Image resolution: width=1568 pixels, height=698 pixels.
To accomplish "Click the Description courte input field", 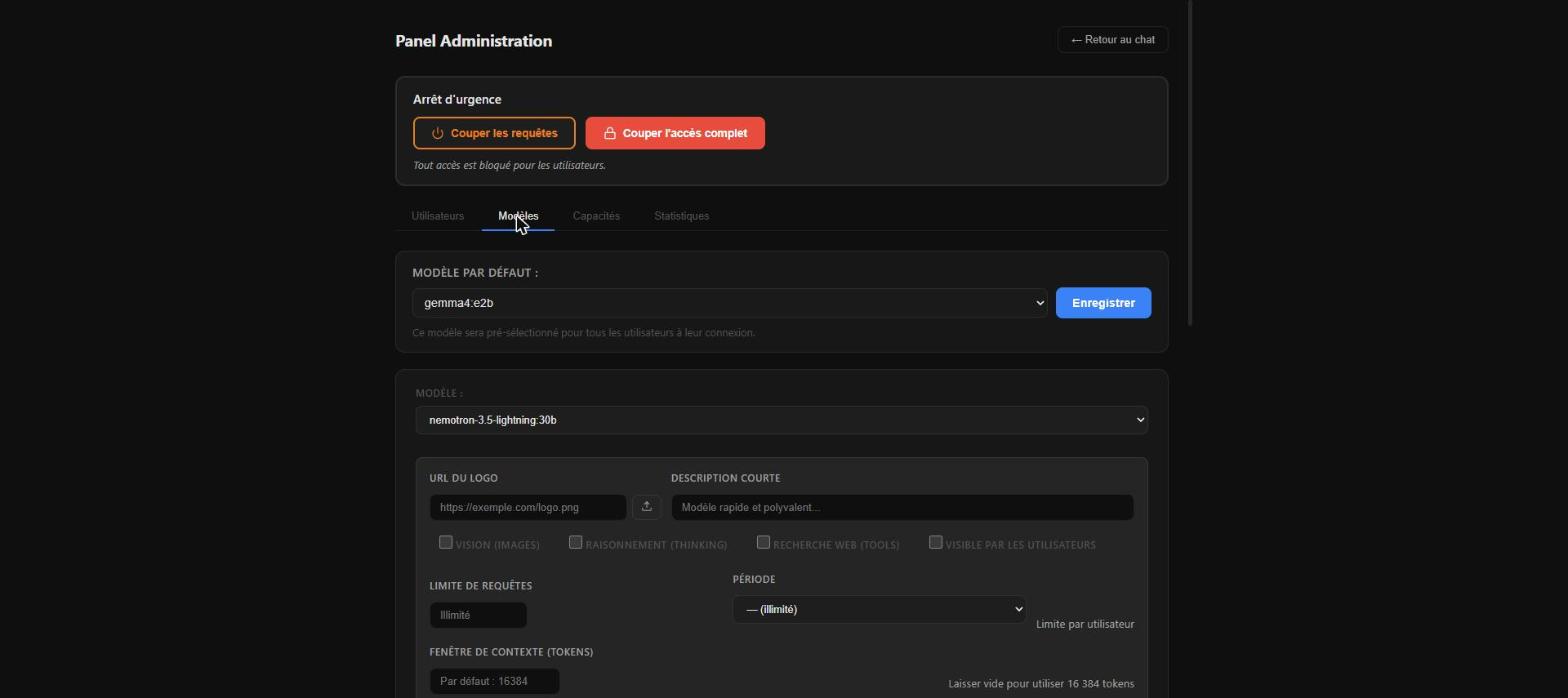I will pos(902,507).
